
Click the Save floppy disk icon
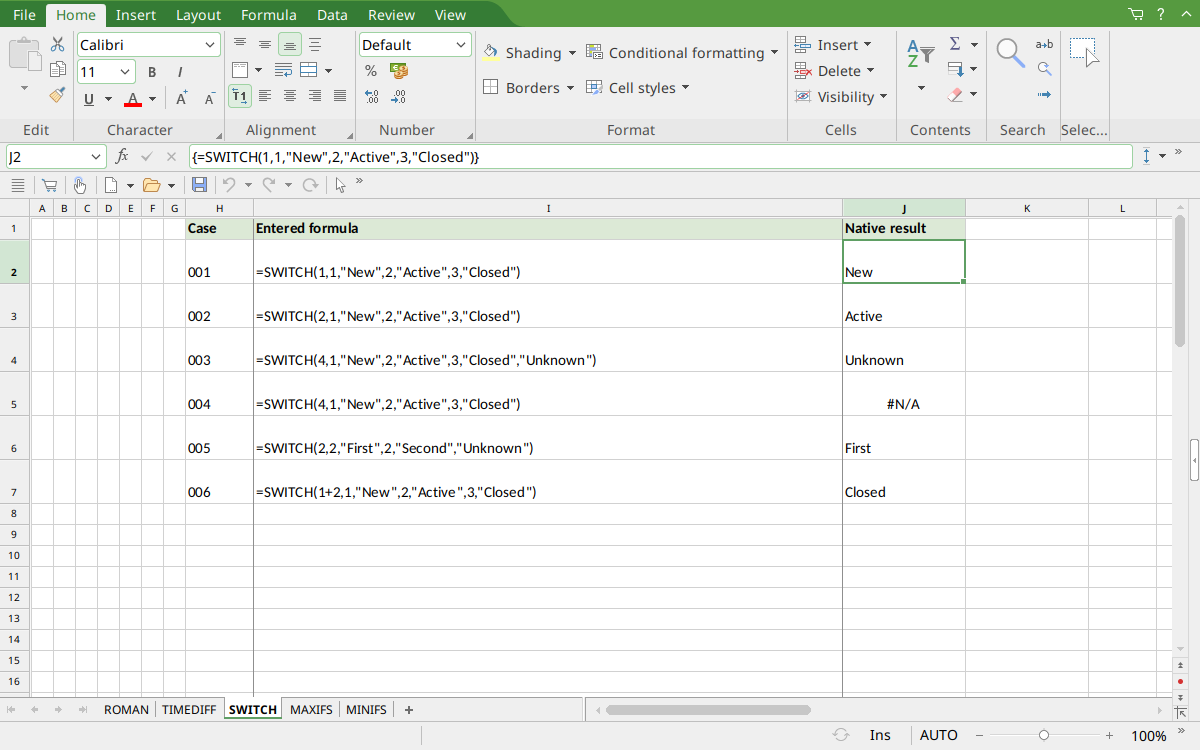(199, 185)
